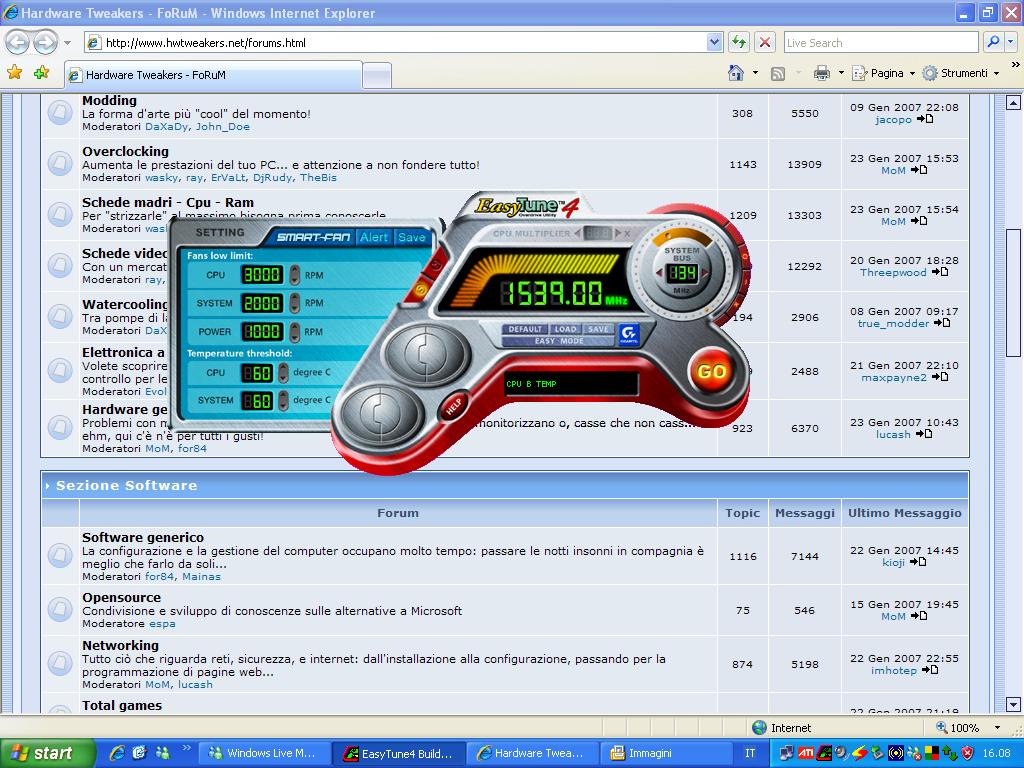Click the Modding forum status icon
The height and width of the screenshot is (768, 1024).
60,113
